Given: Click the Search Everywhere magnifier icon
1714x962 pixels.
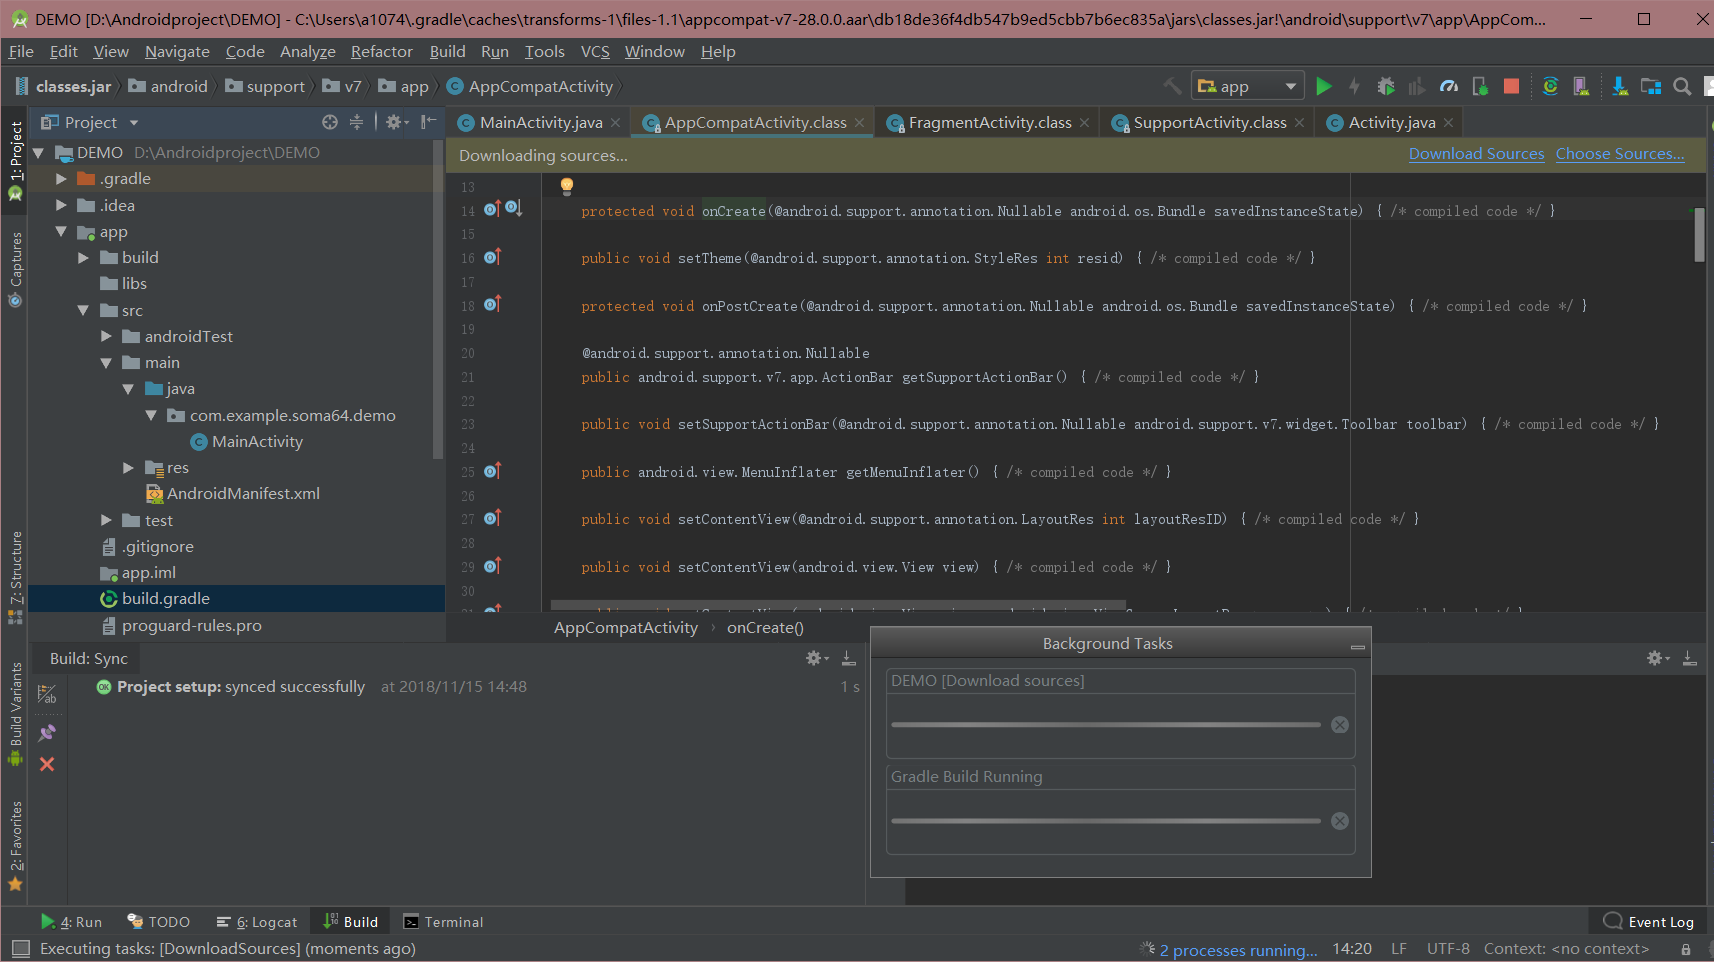Looking at the screenshot, I should (1683, 87).
